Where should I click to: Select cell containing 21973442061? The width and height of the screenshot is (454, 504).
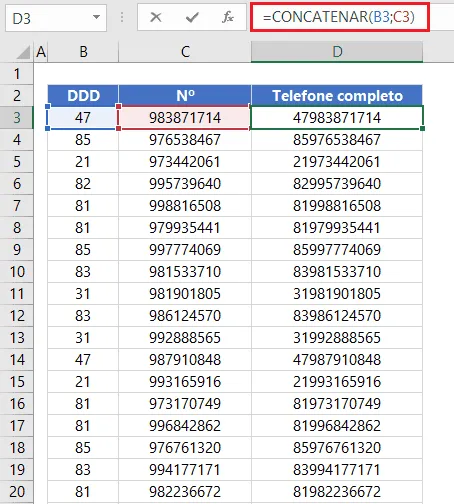[x=337, y=162]
